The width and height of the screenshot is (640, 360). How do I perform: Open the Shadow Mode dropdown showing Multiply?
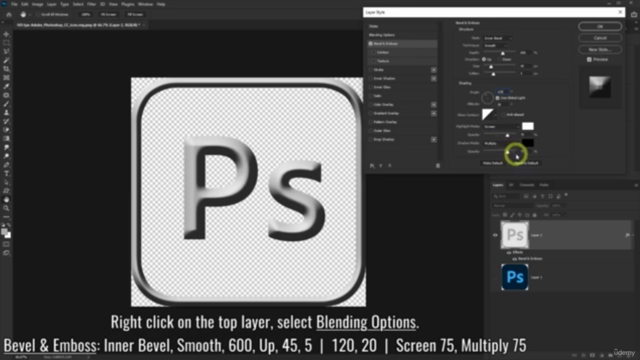coord(502,143)
